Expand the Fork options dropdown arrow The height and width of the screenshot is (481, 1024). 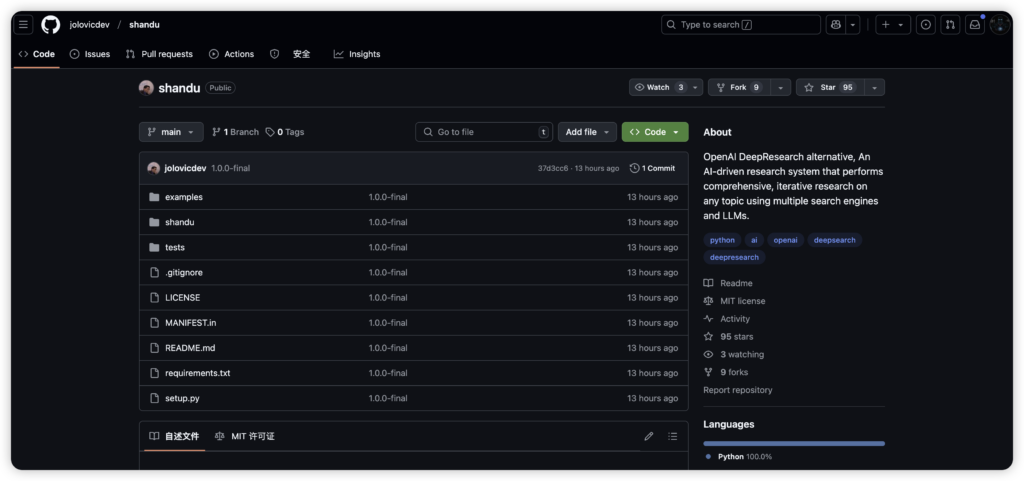[x=780, y=87]
